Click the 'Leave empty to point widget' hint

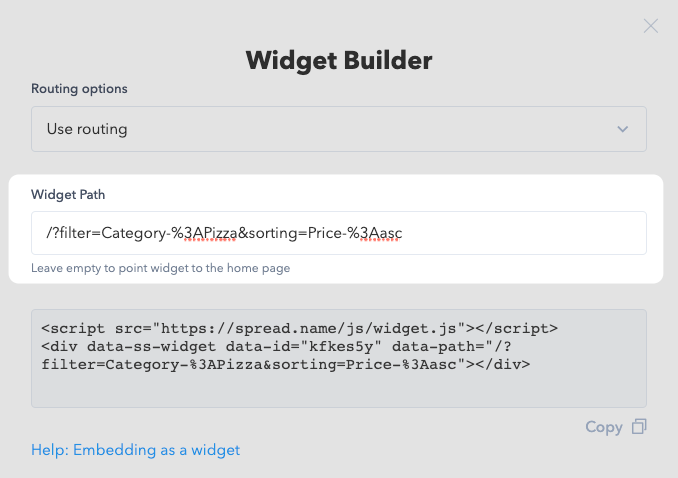pos(160,268)
